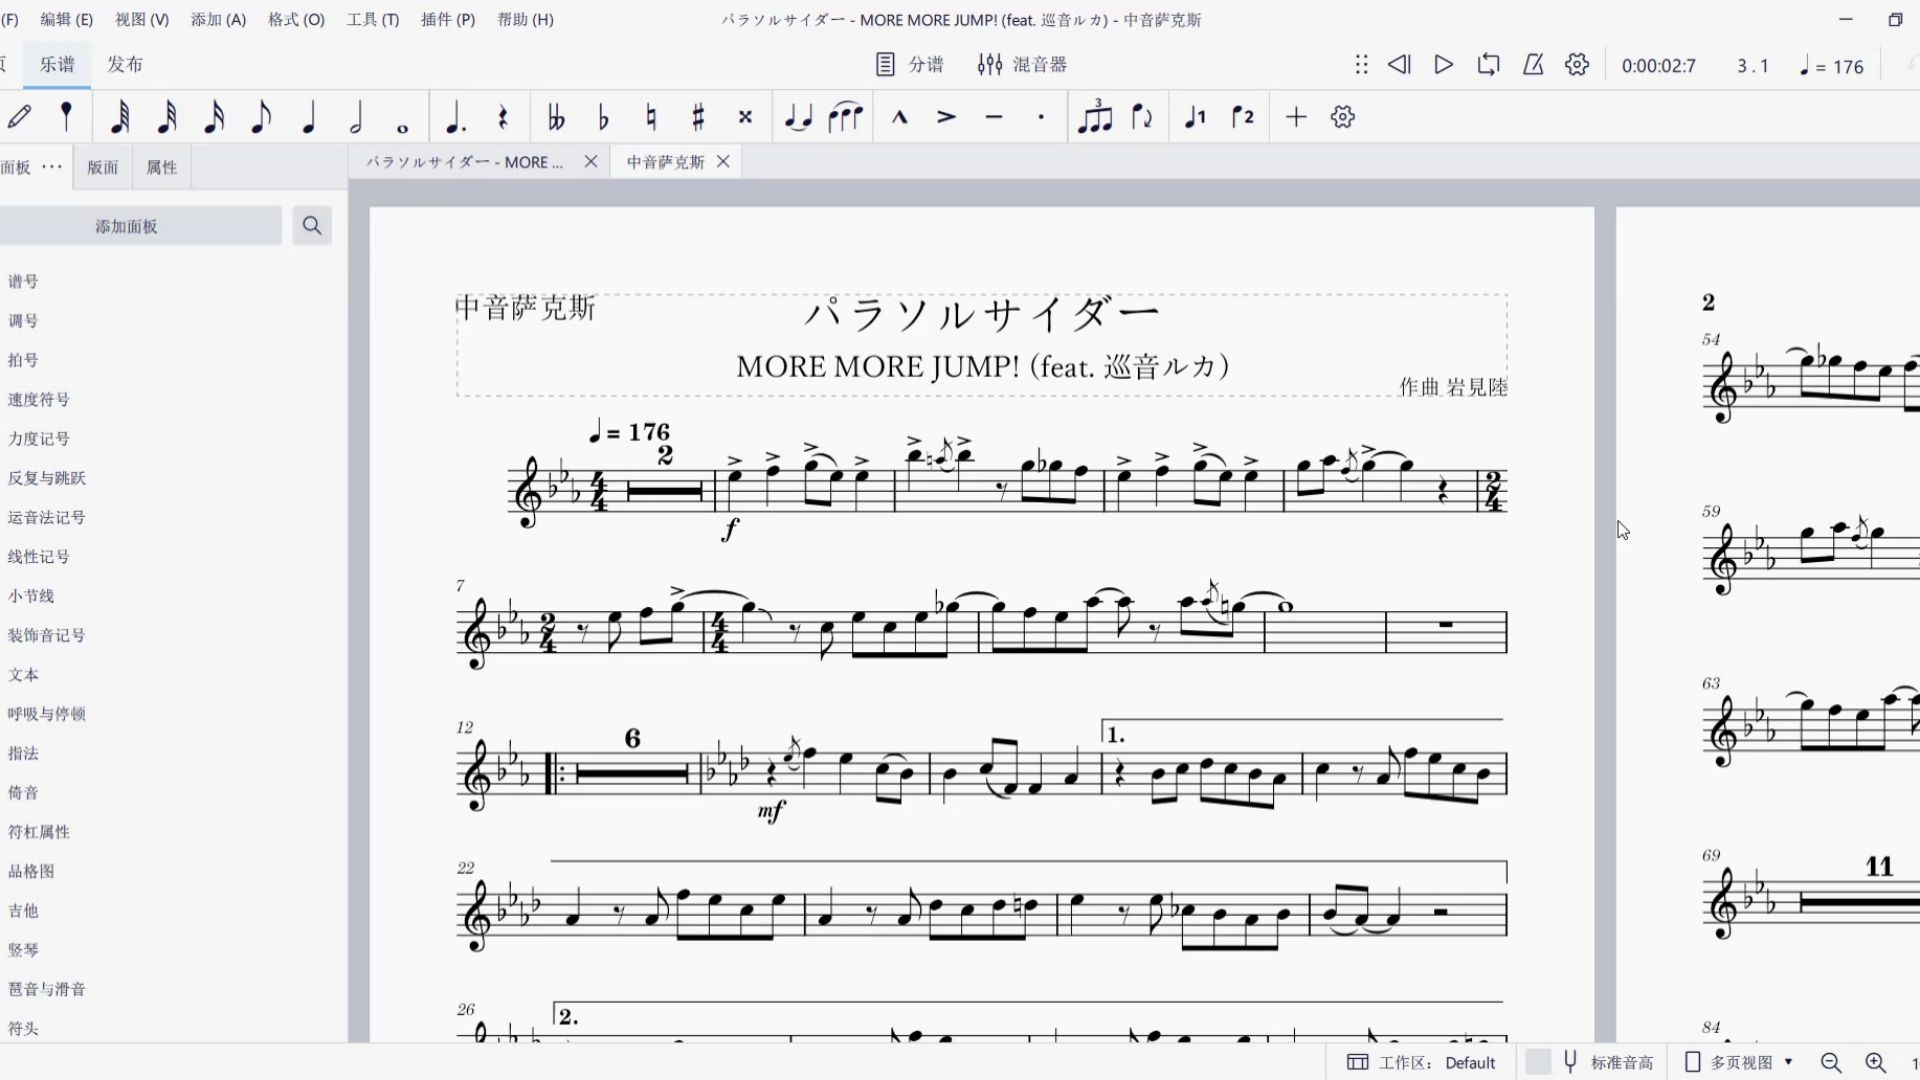Screen dimensions: 1920x1080
Task: Apply sharp accidental
Action: pyautogui.click(x=698, y=117)
